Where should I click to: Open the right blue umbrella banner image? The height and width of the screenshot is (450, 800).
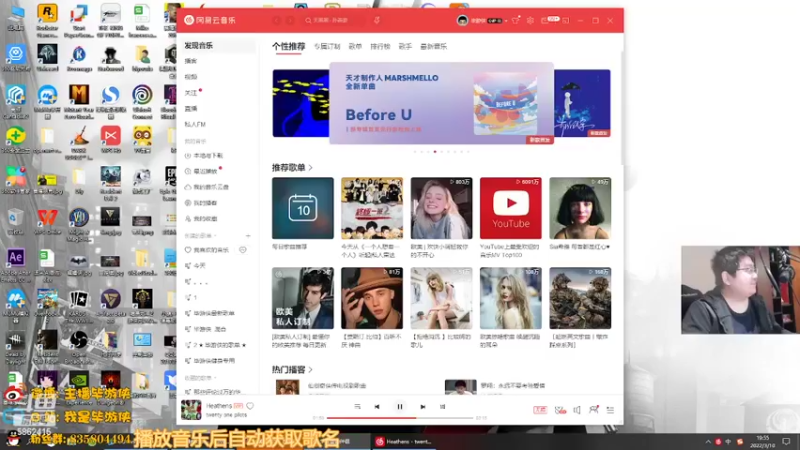[582, 104]
